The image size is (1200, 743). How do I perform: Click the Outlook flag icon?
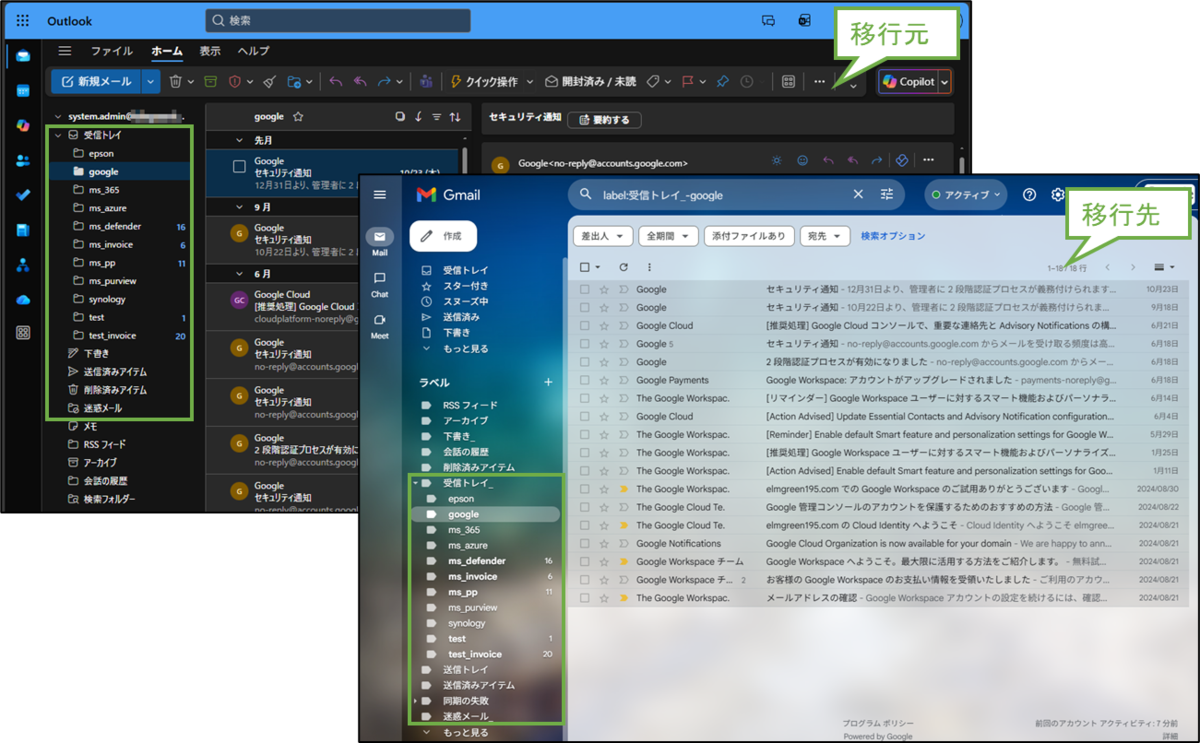coord(688,81)
